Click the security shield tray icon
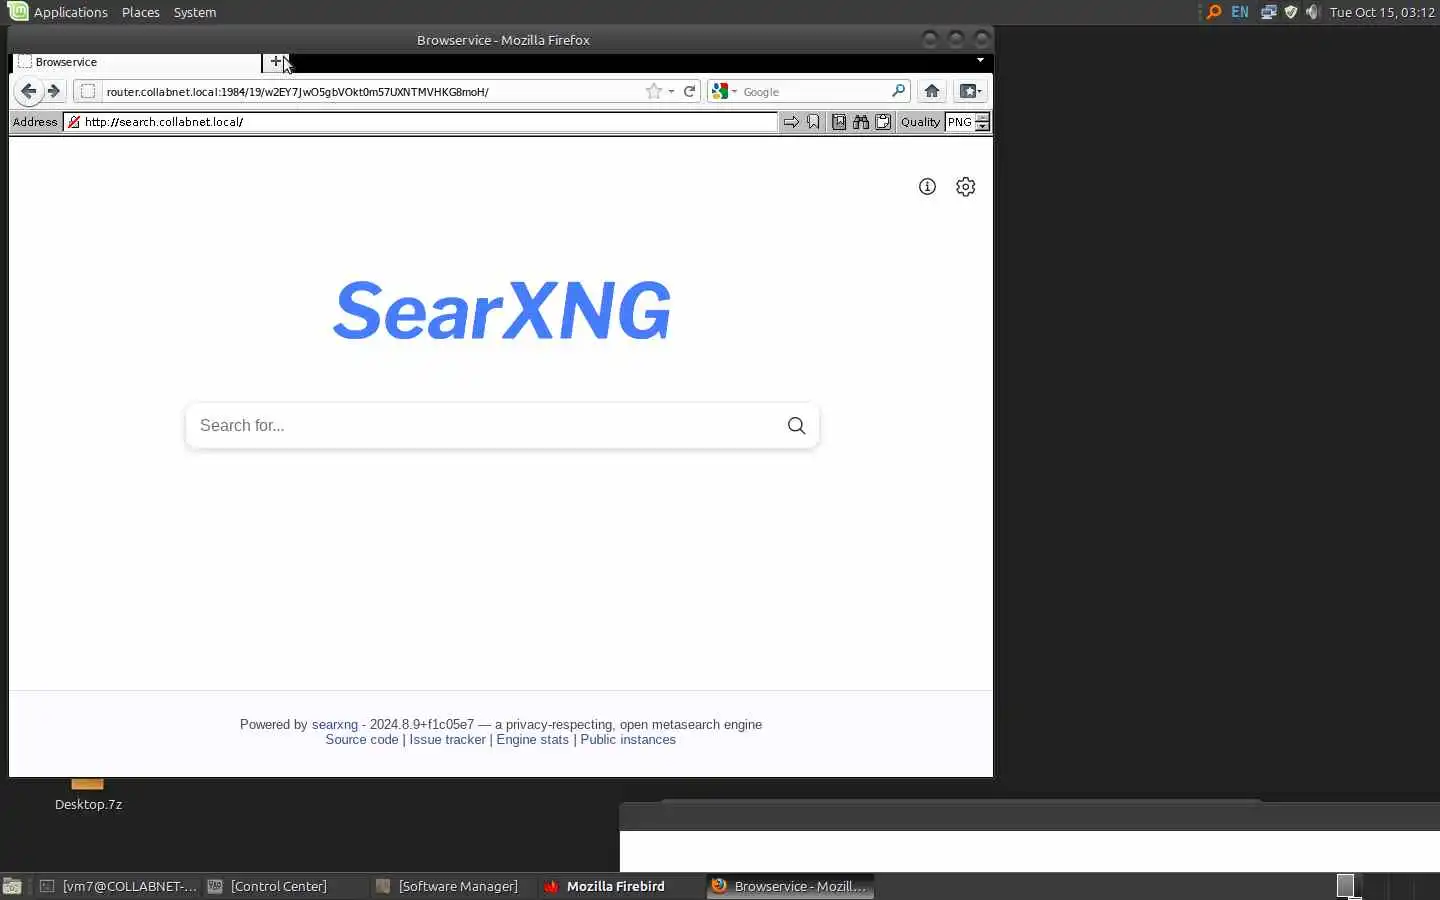 pos(1290,12)
